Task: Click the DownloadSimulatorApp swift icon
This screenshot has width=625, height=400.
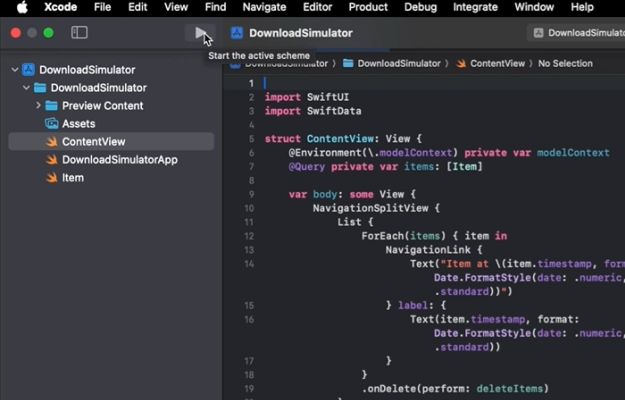Action: click(51, 160)
